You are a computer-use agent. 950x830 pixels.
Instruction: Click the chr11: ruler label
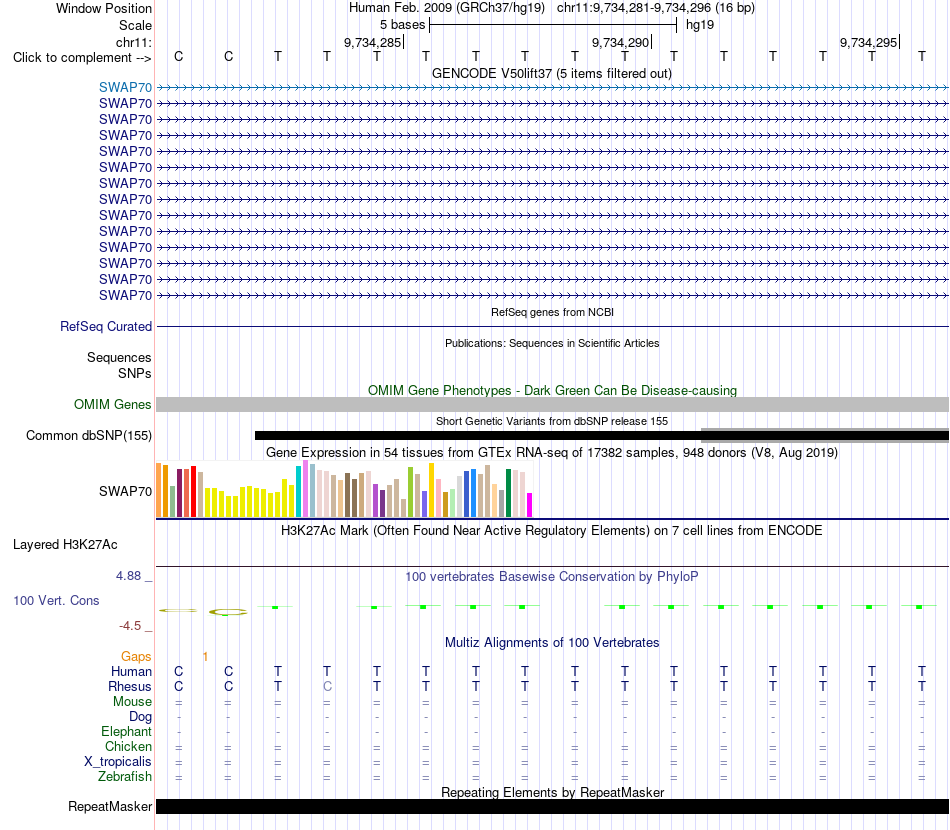click(x=134, y=42)
